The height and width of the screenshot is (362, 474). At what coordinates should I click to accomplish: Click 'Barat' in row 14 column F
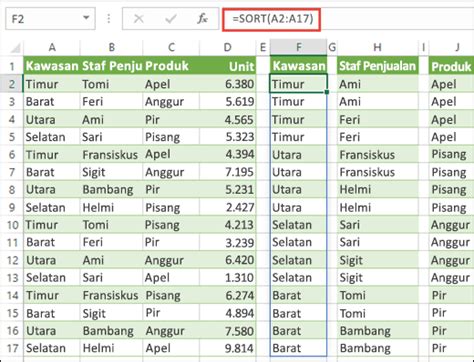click(x=298, y=295)
